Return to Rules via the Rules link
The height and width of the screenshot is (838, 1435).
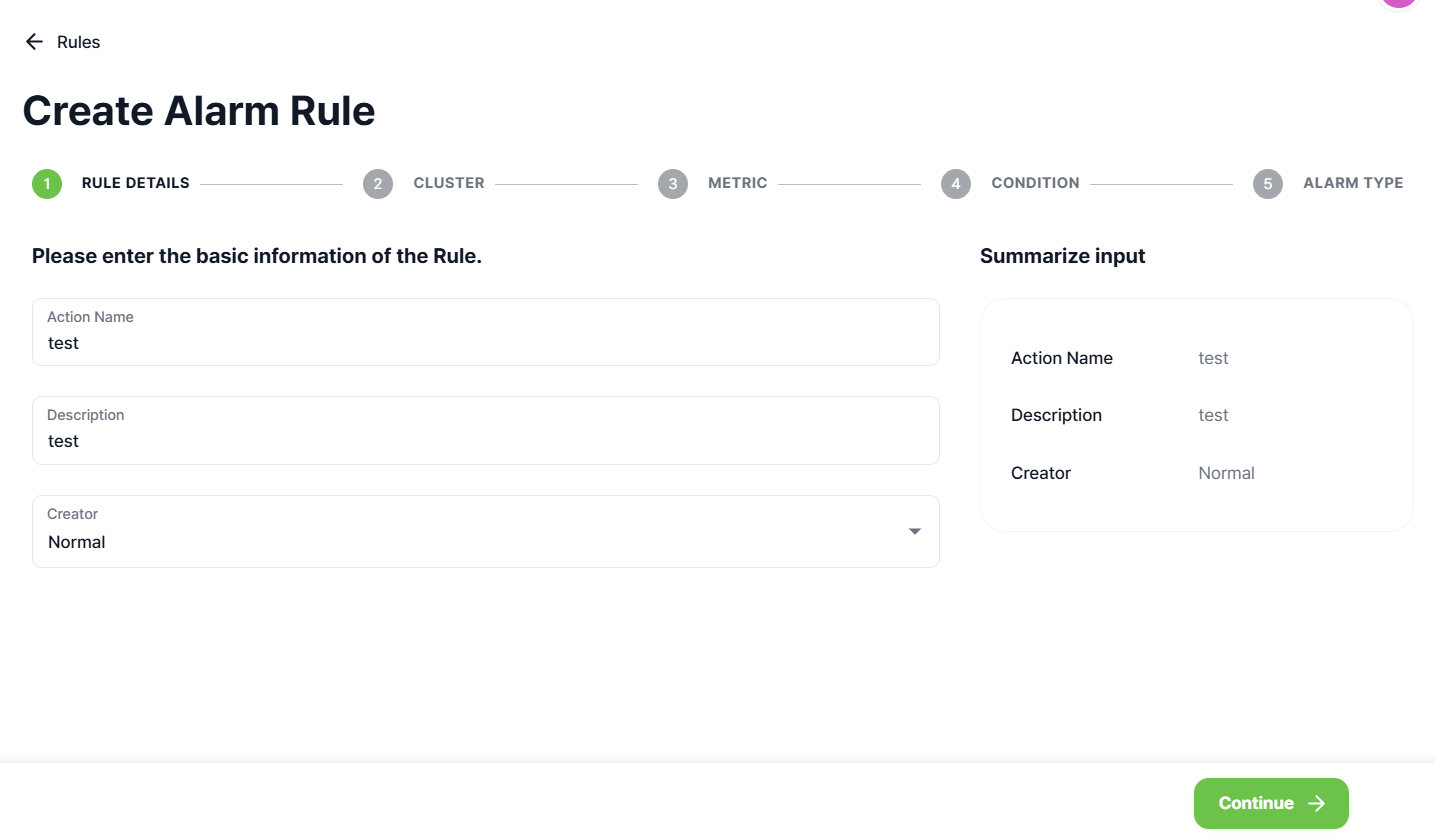click(79, 42)
